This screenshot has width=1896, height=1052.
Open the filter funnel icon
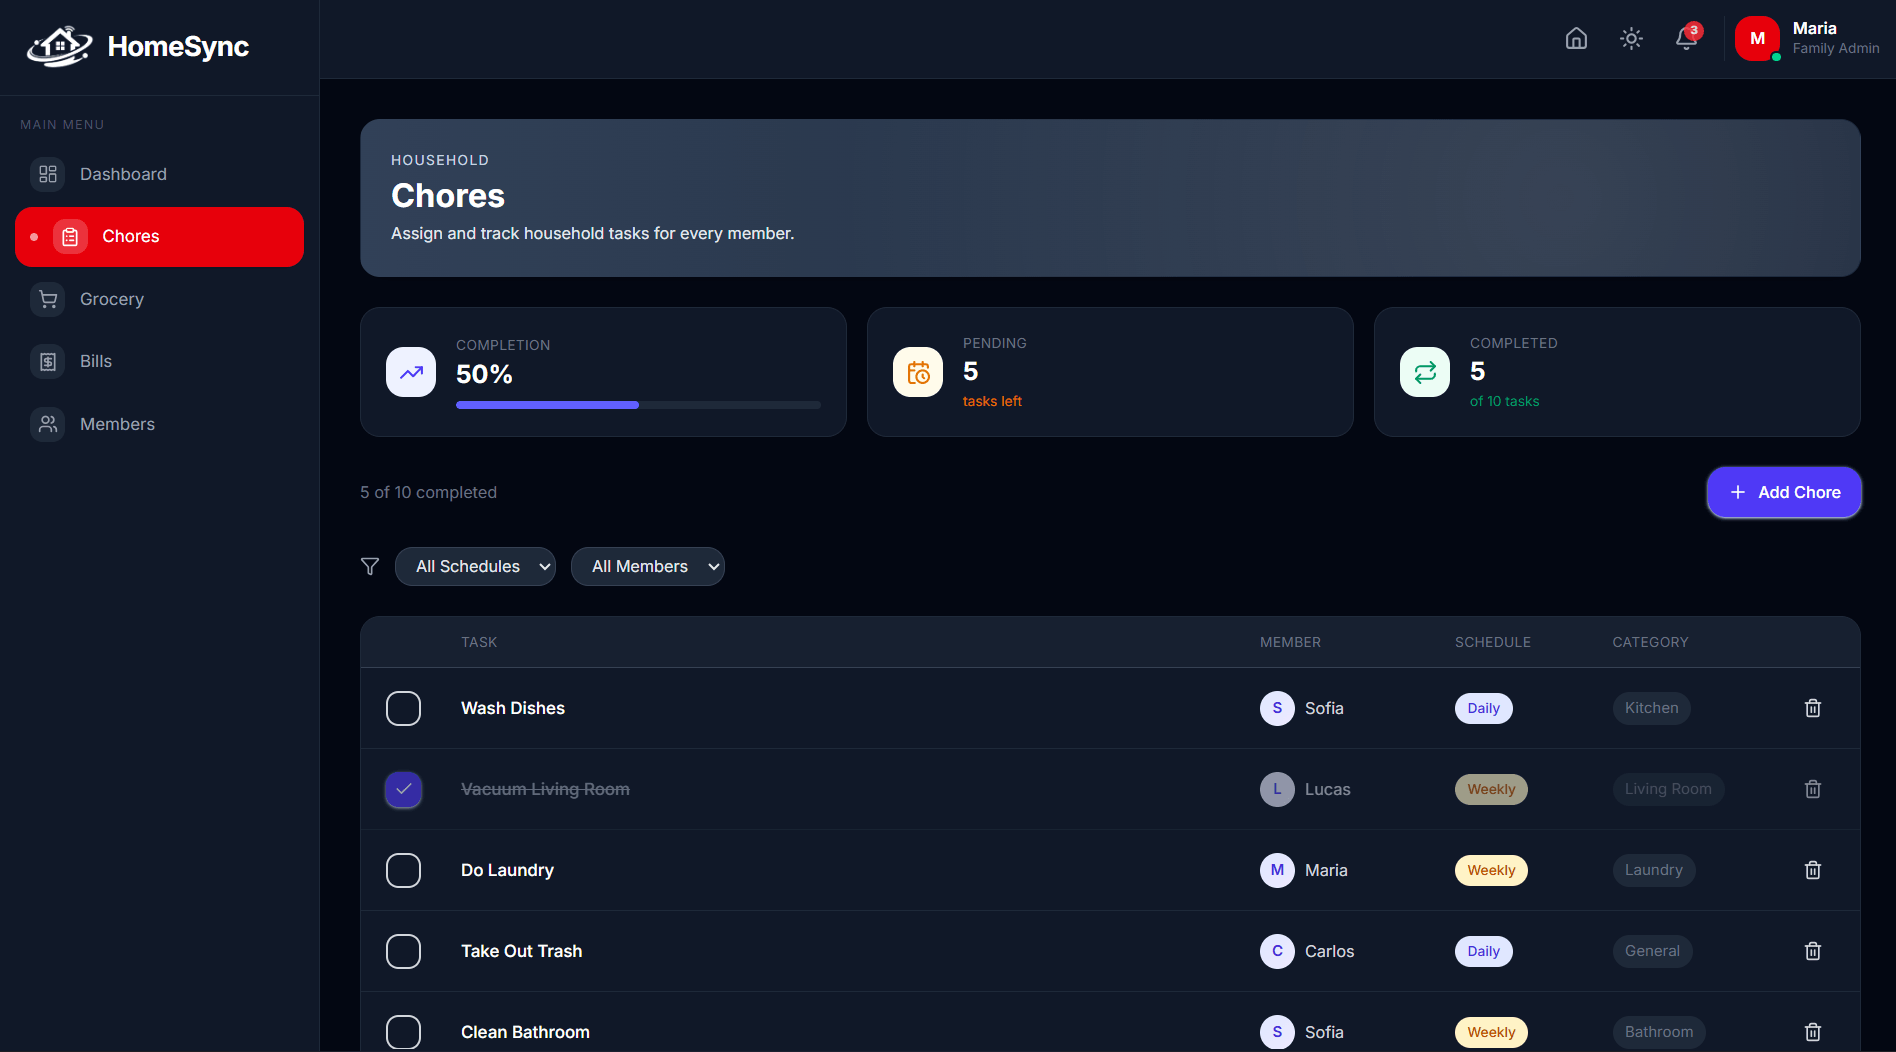point(370,566)
